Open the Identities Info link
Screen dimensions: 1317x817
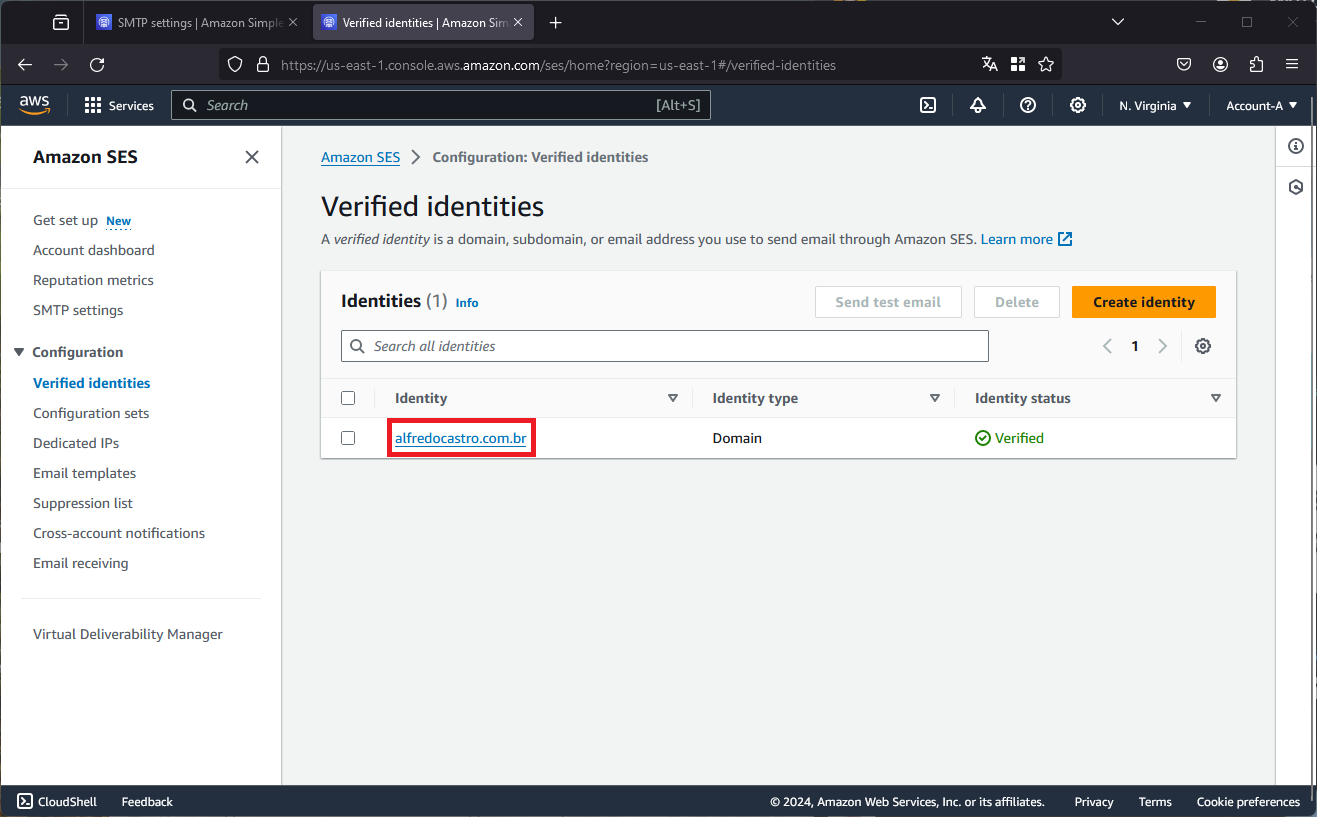click(x=467, y=302)
